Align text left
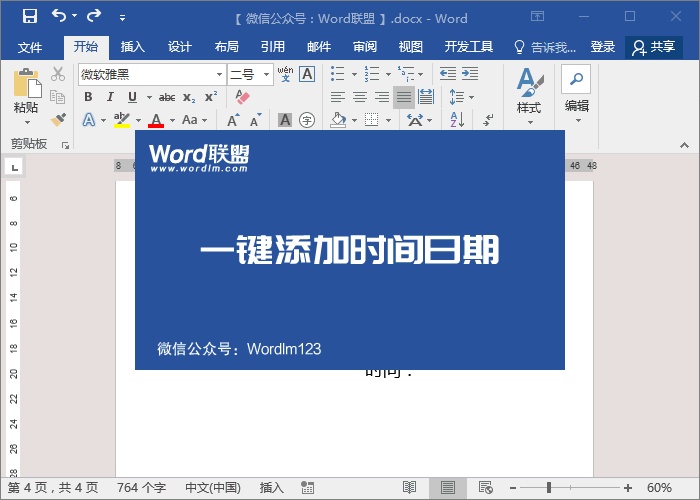The image size is (700, 500). pyautogui.click(x=338, y=97)
